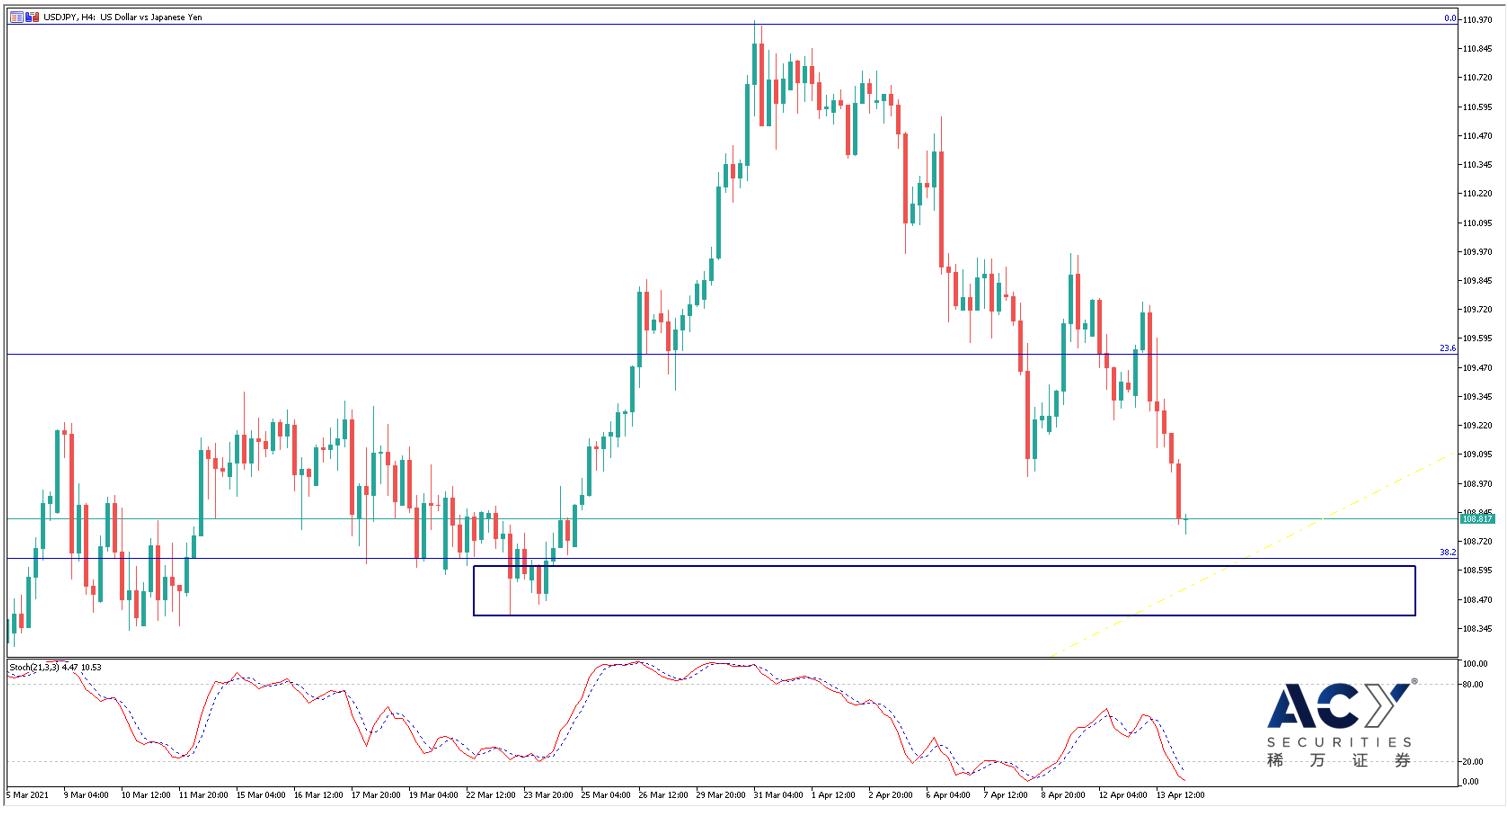The width and height of the screenshot is (1508, 814).
Task: Click the 110.970 price axis label
Action: click(x=1477, y=20)
